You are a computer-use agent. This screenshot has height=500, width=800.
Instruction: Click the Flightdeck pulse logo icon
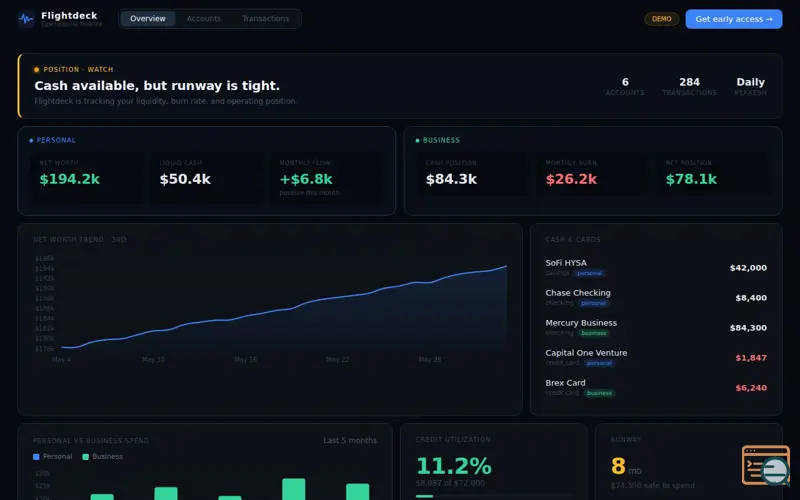pyautogui.click(x=26, y=19)
